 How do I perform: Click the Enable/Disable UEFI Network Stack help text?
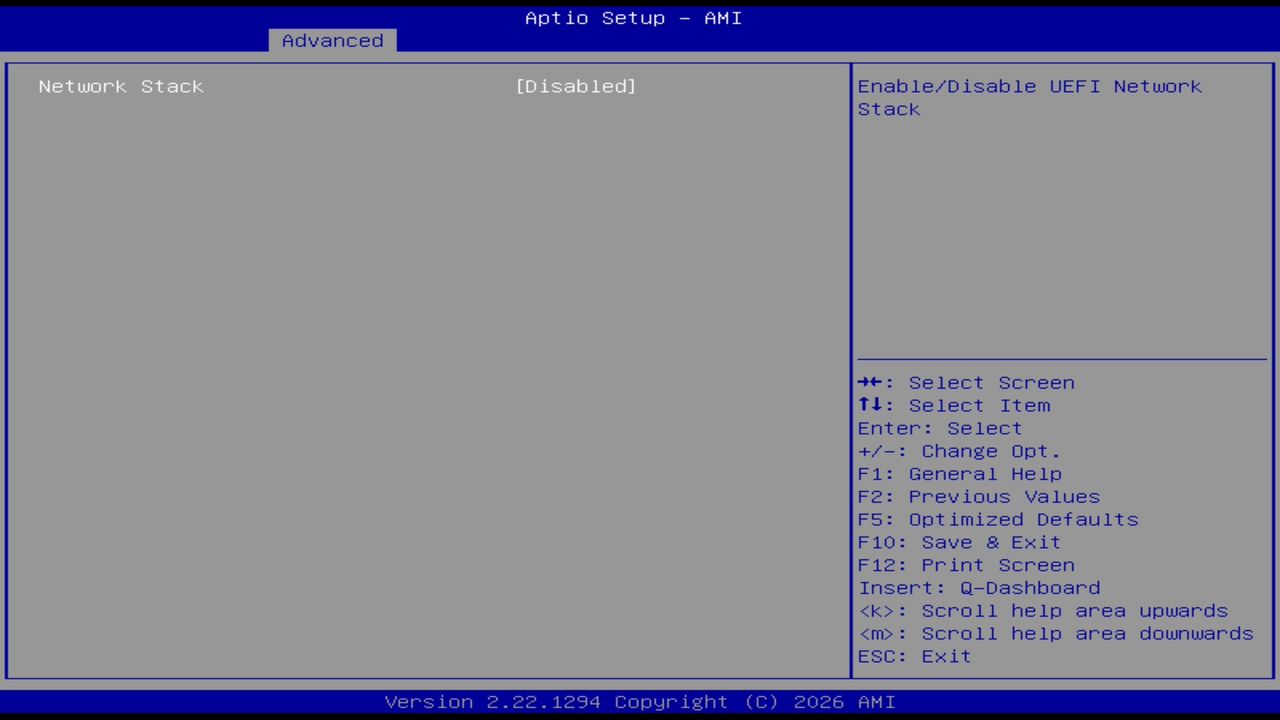click(1029, 97)
